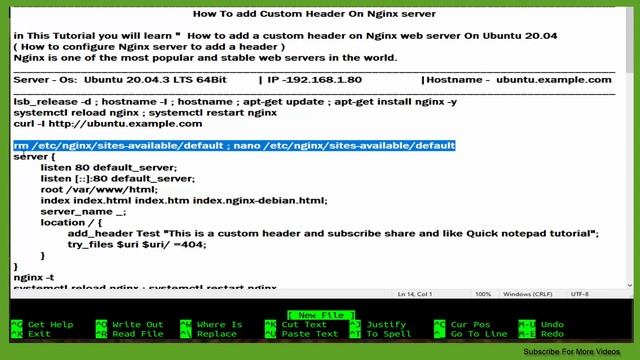
Task: Click the ( How to configure Nginx server line
Action: pyautogui.click(x=149, y=47)
